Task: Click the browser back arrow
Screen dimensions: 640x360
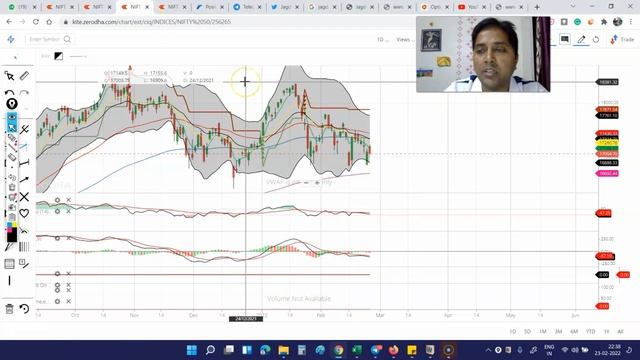Action: pyautogui.click(x=9, y=22)
